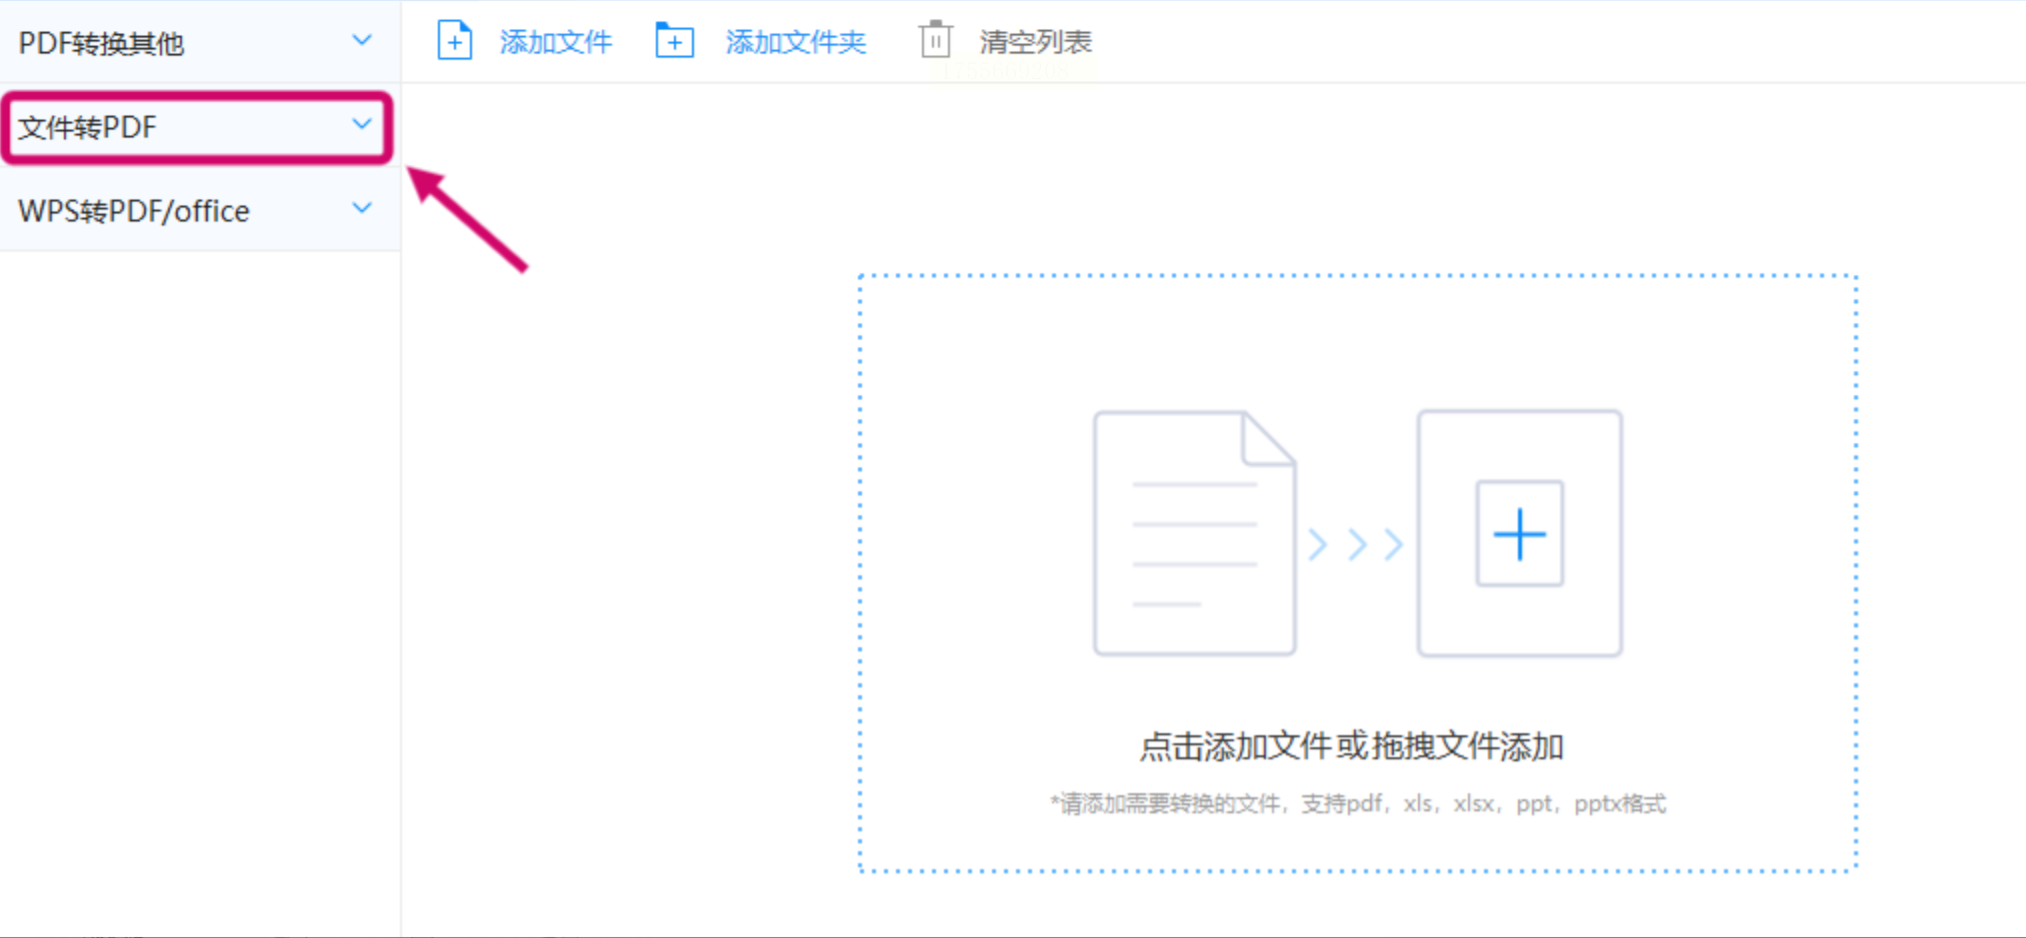
Task: Click the trash can clear list icon
Action: click(935, 40)
